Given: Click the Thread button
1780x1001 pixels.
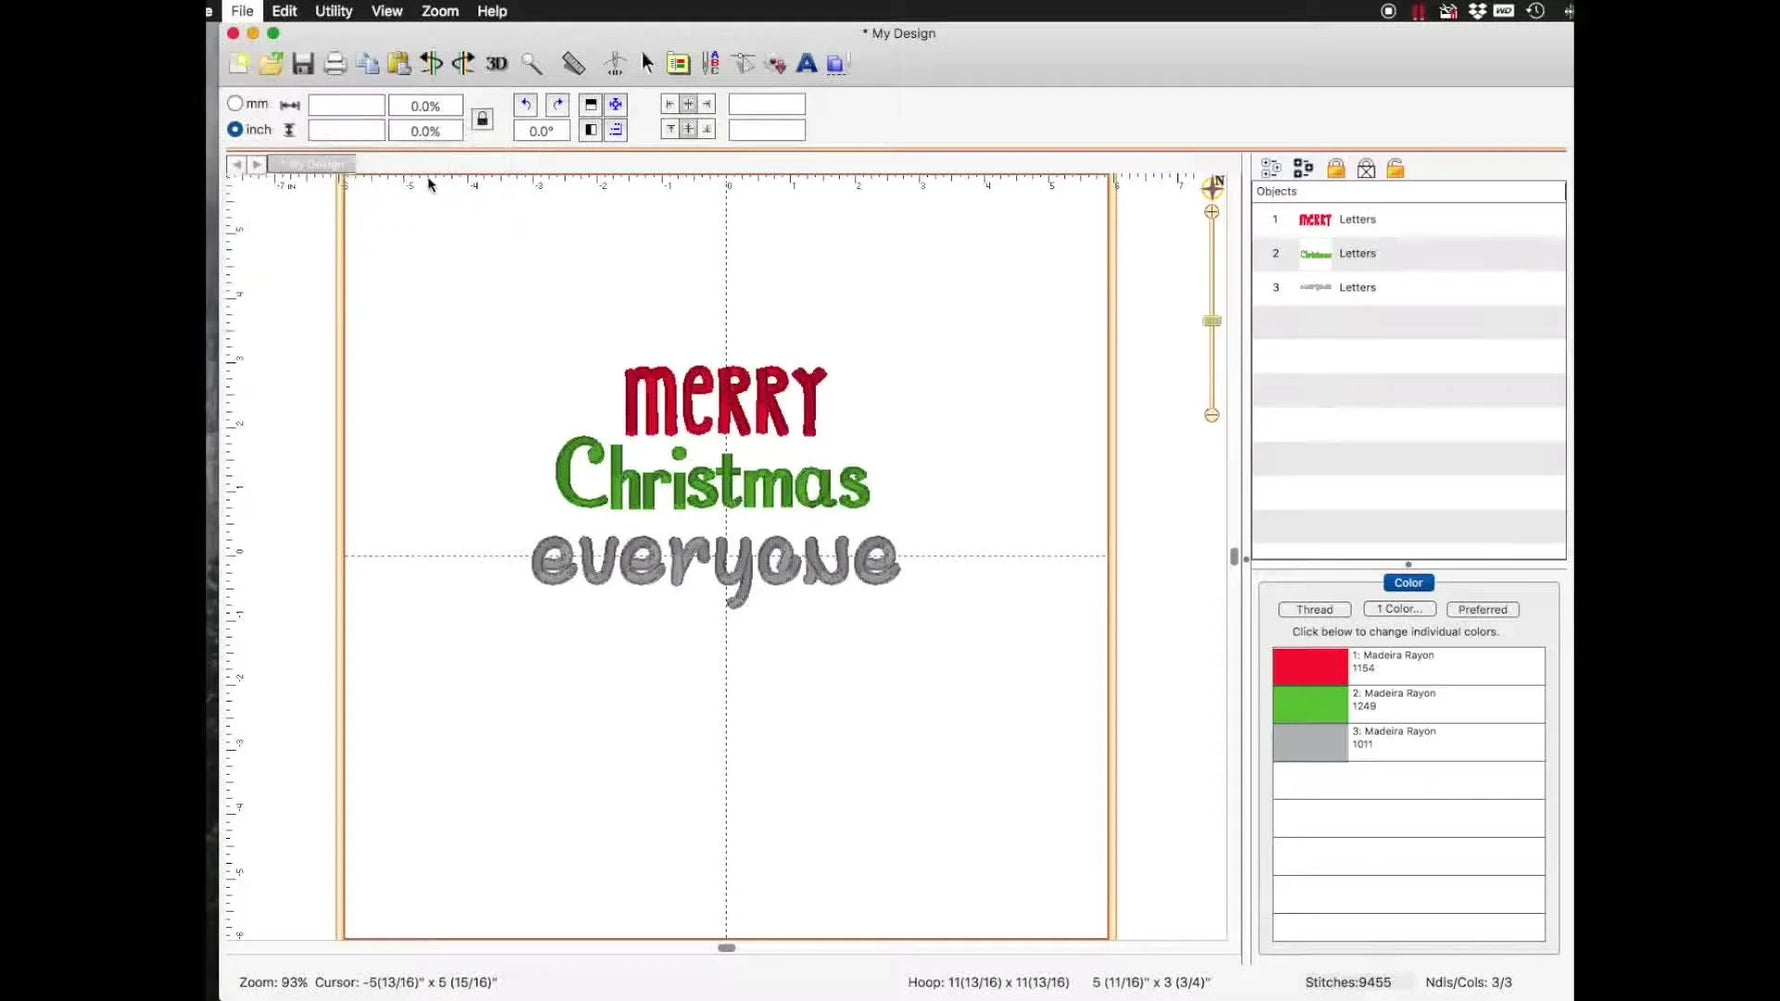Looking at the screenshot, I should [x=1315, y=609].
